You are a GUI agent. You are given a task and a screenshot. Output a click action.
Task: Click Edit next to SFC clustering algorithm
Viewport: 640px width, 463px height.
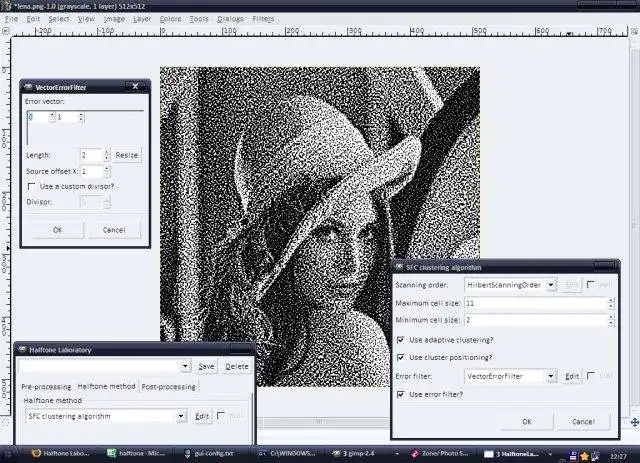(202, 416)
